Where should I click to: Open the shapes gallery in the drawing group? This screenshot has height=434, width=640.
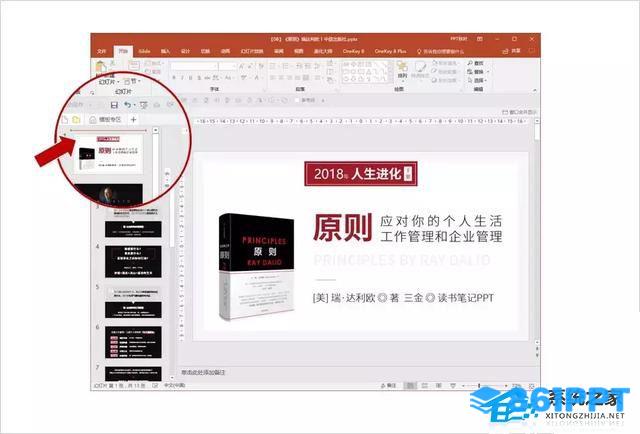click(x=365, y=72)
